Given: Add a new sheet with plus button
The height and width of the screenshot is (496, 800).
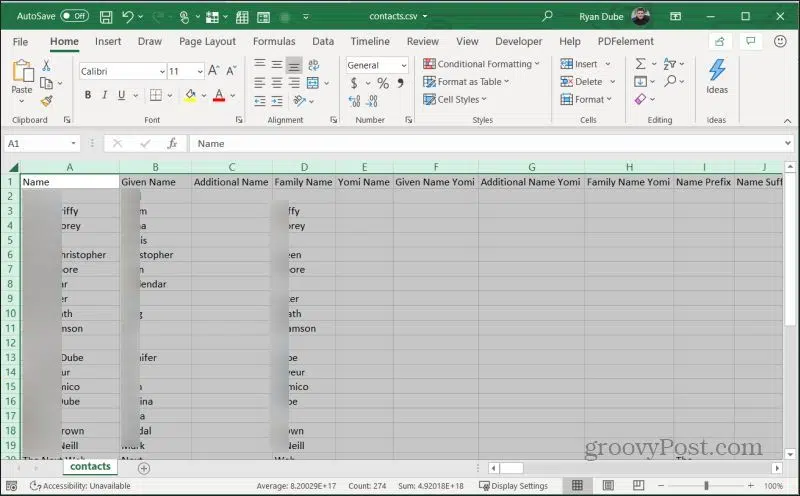Looking at the screenshot, I should click(x=144, y=468).
